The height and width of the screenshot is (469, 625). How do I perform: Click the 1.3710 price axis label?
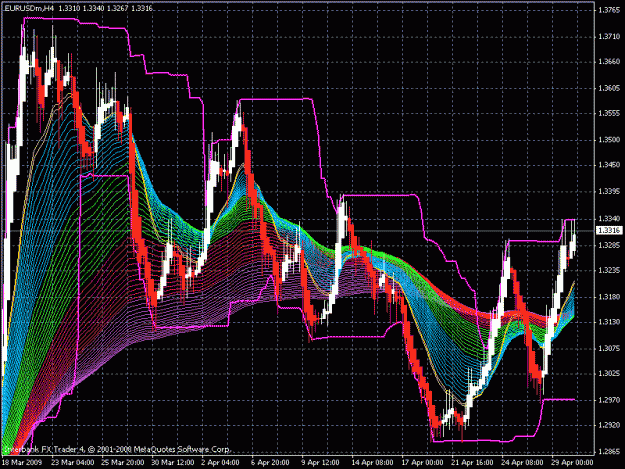point(609,37)
